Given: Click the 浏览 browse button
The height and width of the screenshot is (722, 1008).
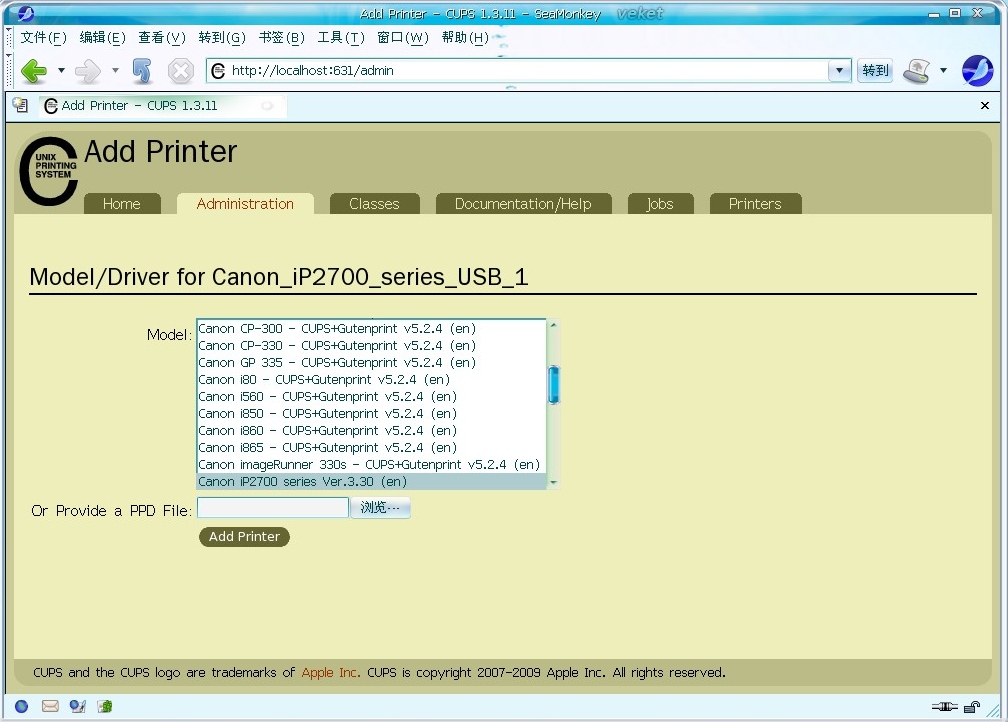Looking at the screenshot, I should coord(380,508).
